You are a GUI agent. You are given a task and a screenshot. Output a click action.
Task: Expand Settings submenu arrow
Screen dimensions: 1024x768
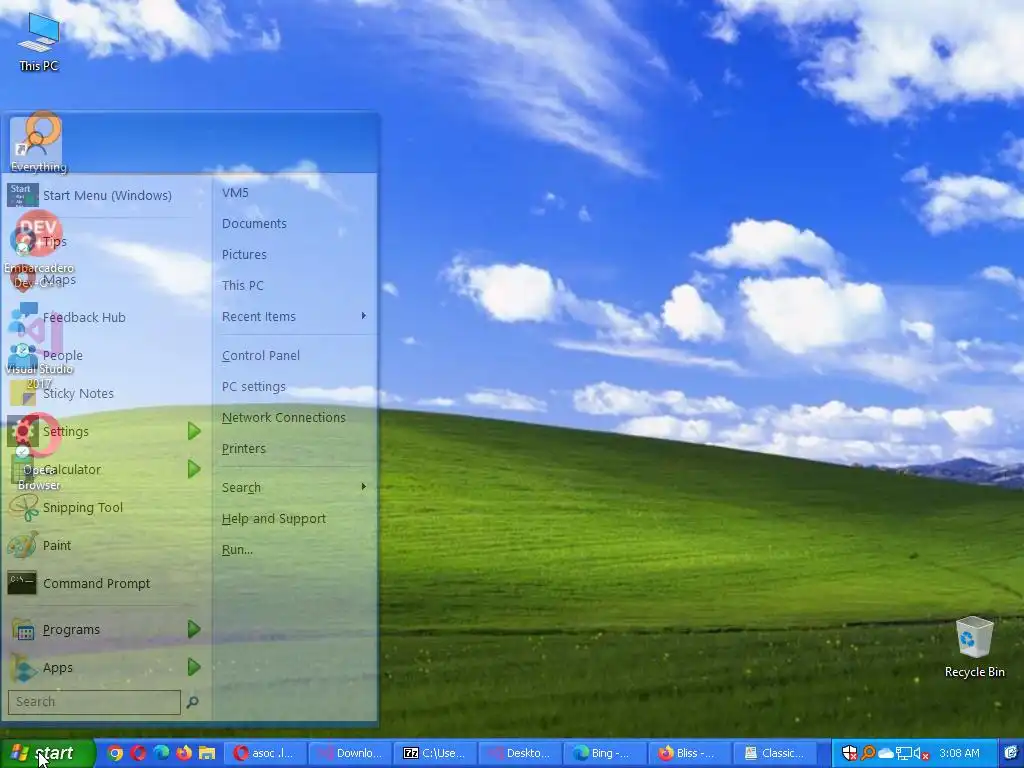(x=194, y=431)
